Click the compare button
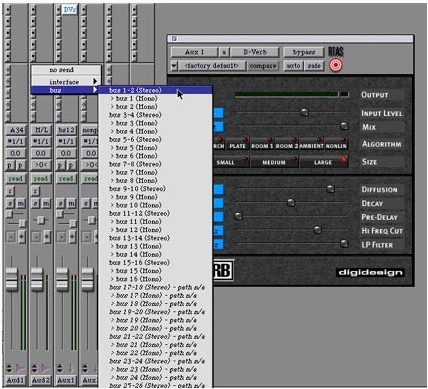 click(x=263, y=66)
